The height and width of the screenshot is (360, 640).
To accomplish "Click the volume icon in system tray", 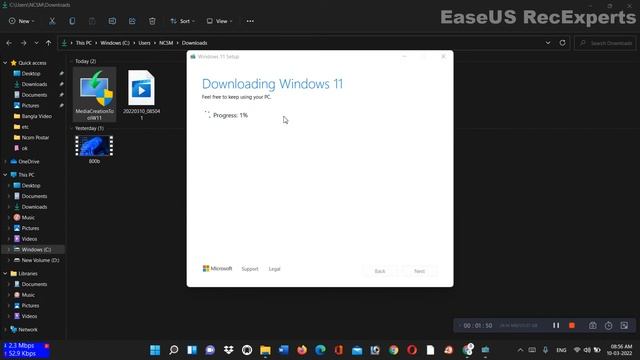I will click(x=587, y=350).
